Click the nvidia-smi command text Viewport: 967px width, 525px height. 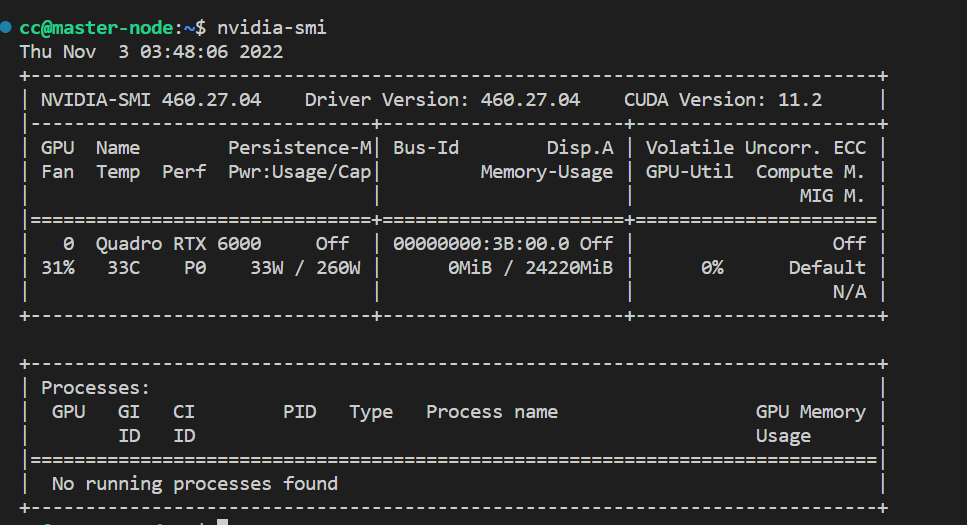271,28
